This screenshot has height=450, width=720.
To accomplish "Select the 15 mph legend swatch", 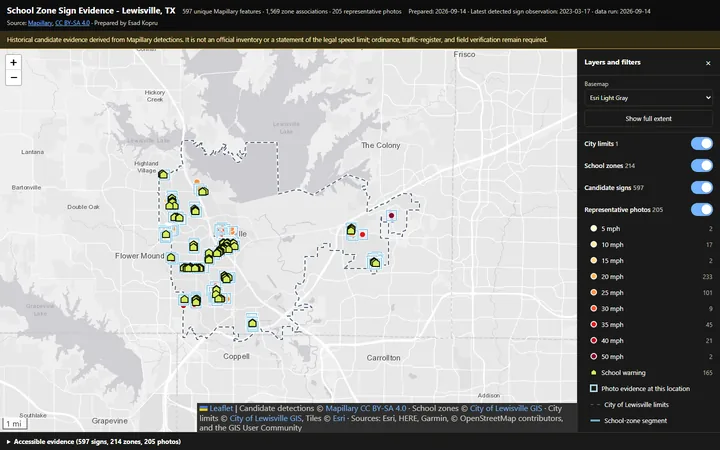I will [x=593, y=260].
